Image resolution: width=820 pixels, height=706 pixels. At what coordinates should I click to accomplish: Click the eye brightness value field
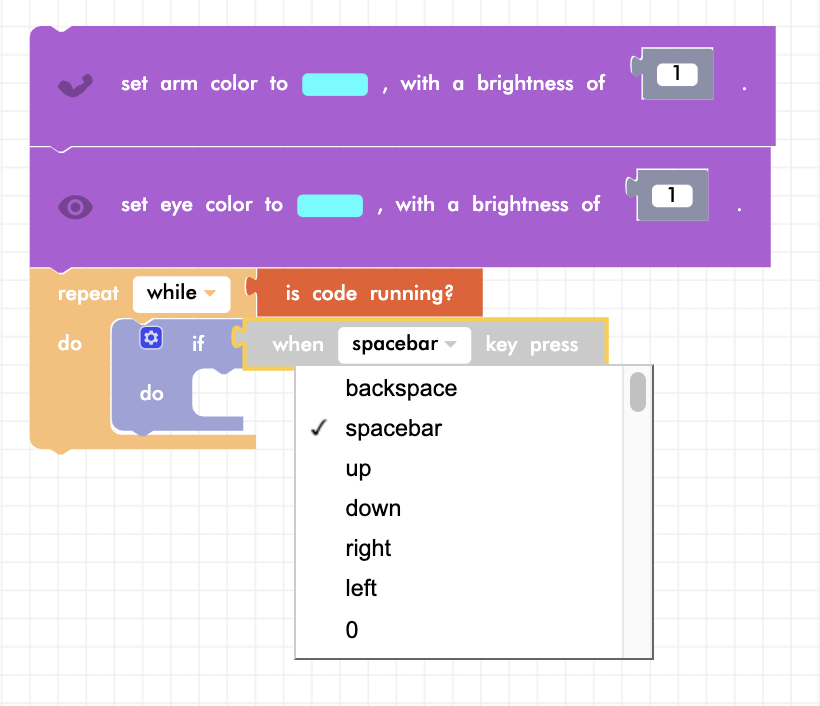point(672,196)
